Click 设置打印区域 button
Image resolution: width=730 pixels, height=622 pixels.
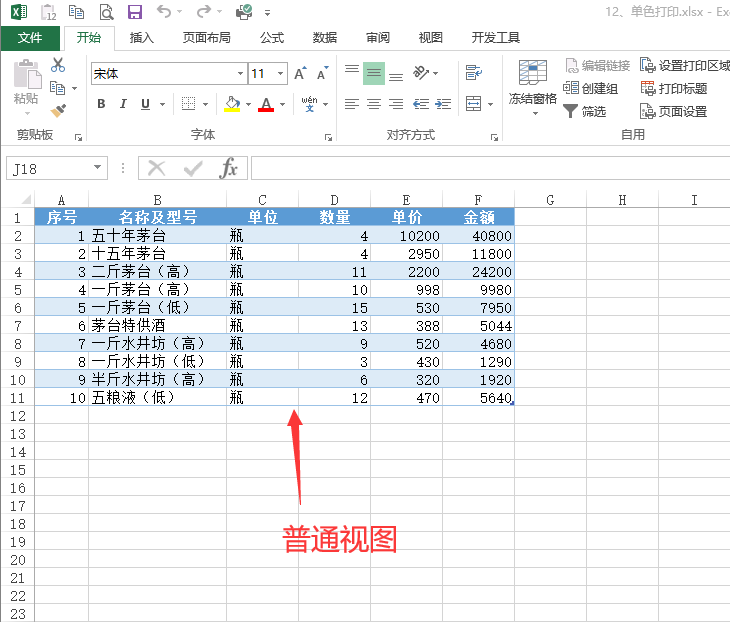685,65
